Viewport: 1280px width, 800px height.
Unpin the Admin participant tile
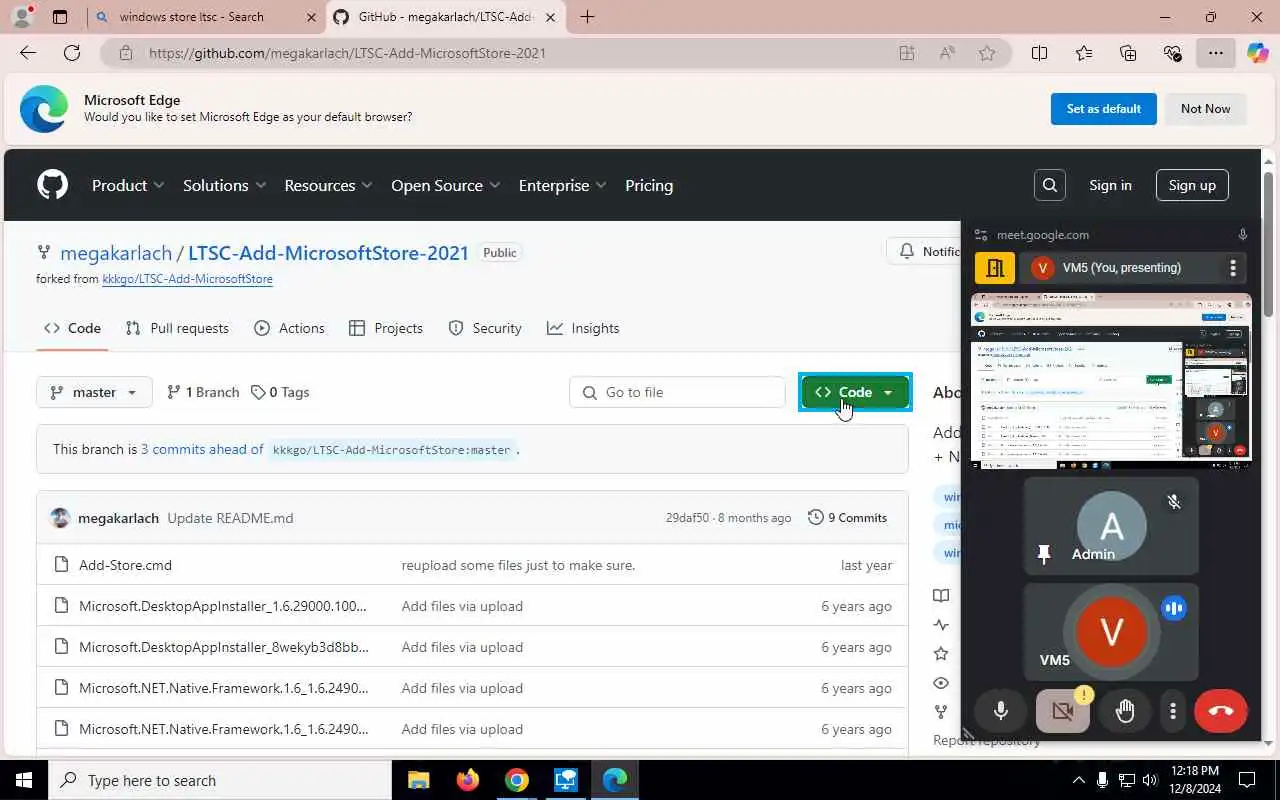[1044, 554]
